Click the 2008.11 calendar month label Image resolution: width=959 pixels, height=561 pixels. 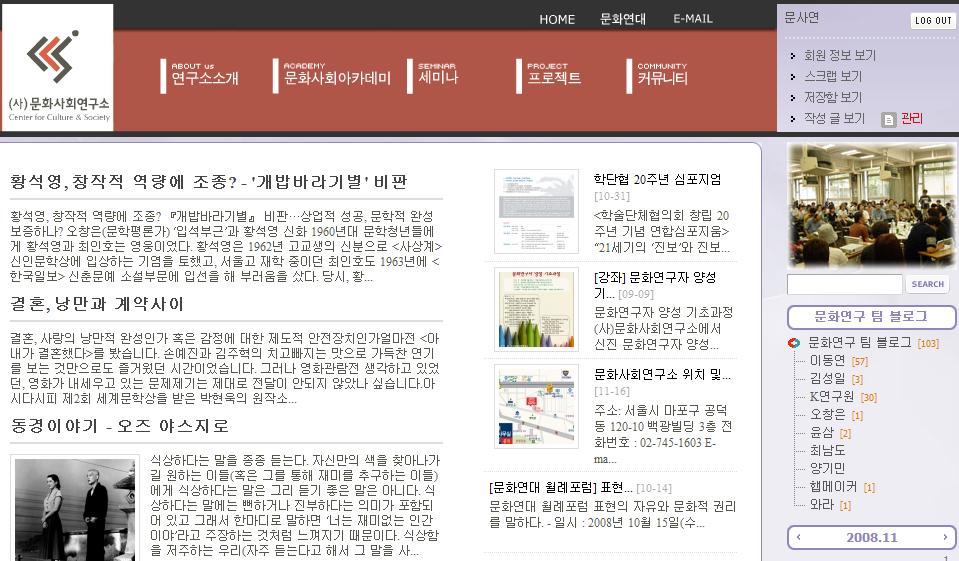click(872, 537)
